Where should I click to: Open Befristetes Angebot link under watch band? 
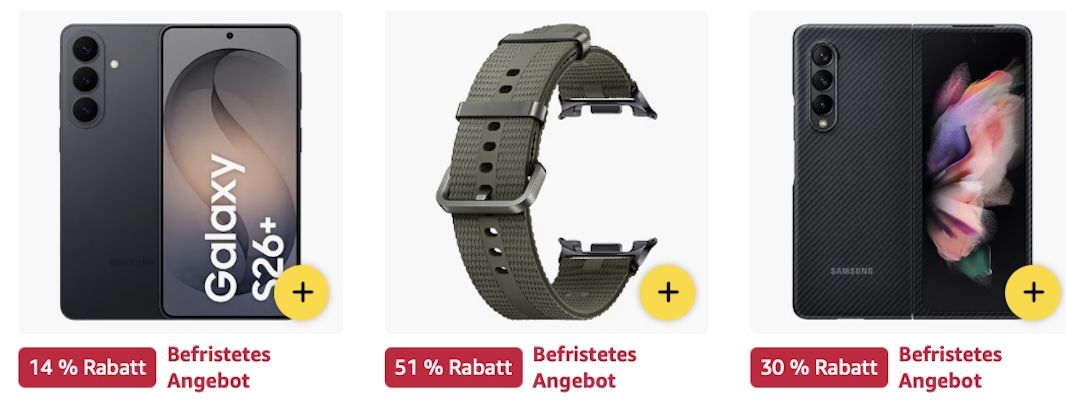click(584, 367)
